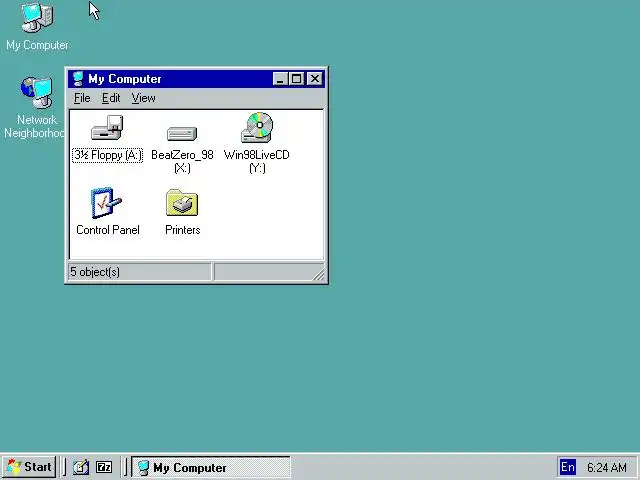Click the 3½ Floppy (A:) label text
640x480 pixels.
tap(107, 155)
